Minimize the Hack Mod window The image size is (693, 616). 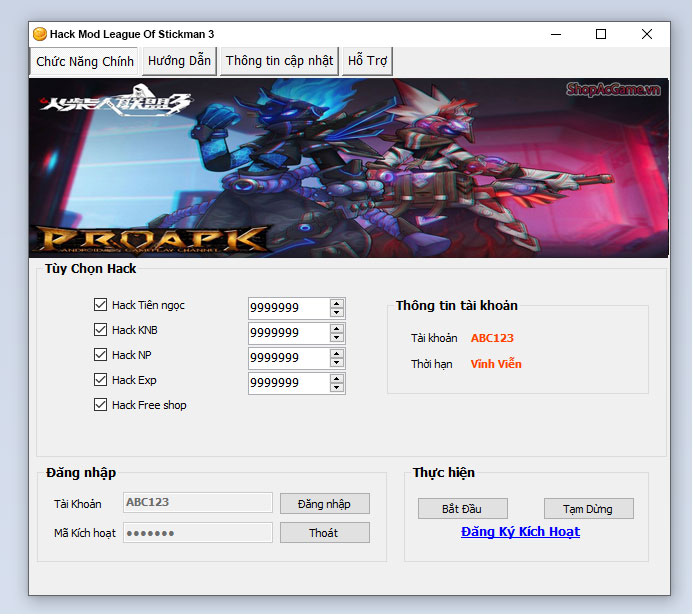(x=556, y=34)
